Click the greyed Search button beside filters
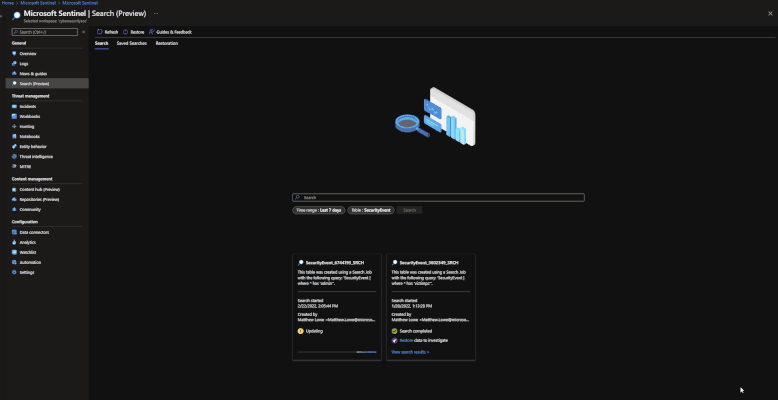Viewport: 778px width, 400px height. click(409, 210)
